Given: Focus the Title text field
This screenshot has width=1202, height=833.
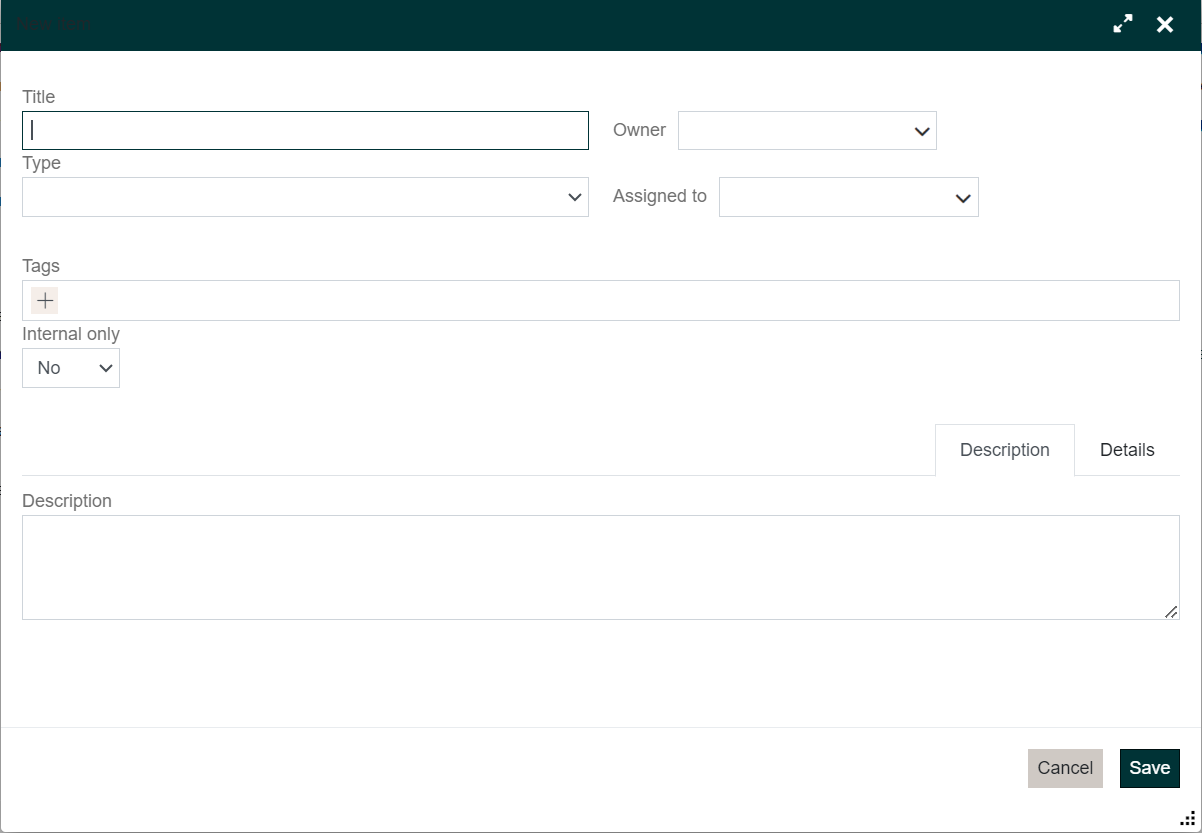Looking at the screenshot, I should (305, 131).
